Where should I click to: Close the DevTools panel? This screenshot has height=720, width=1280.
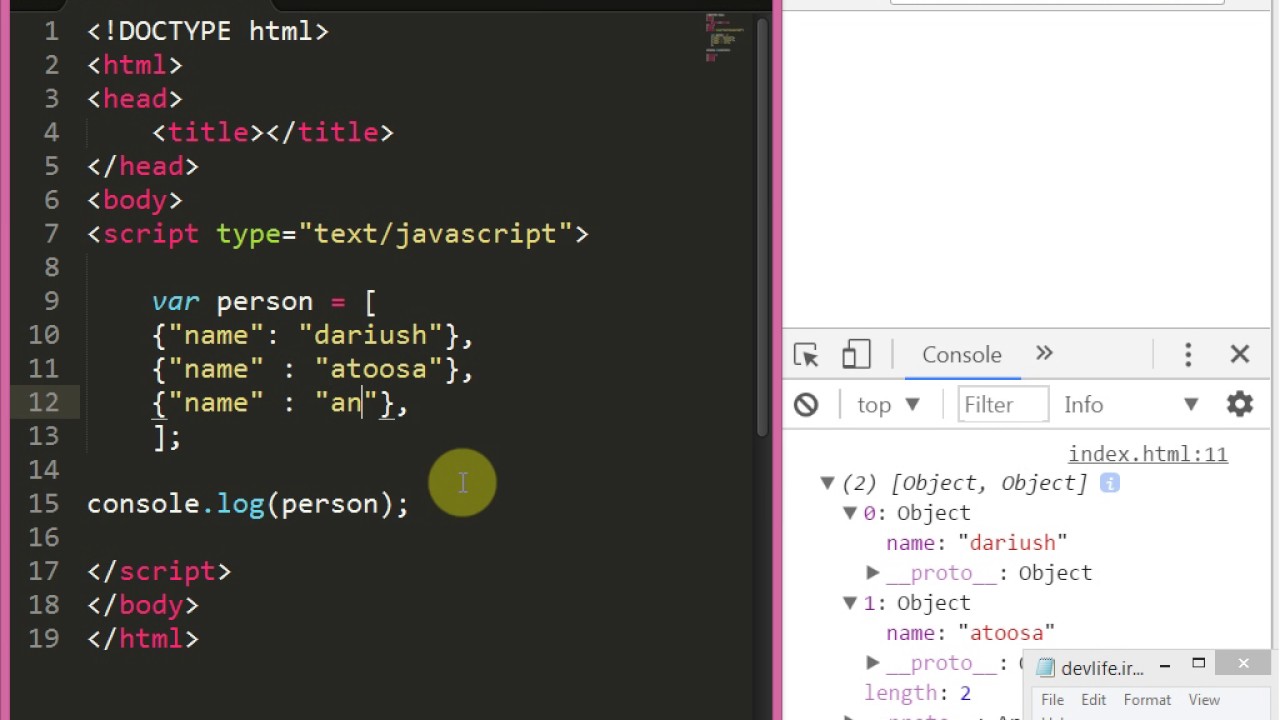coord(1240,354)
